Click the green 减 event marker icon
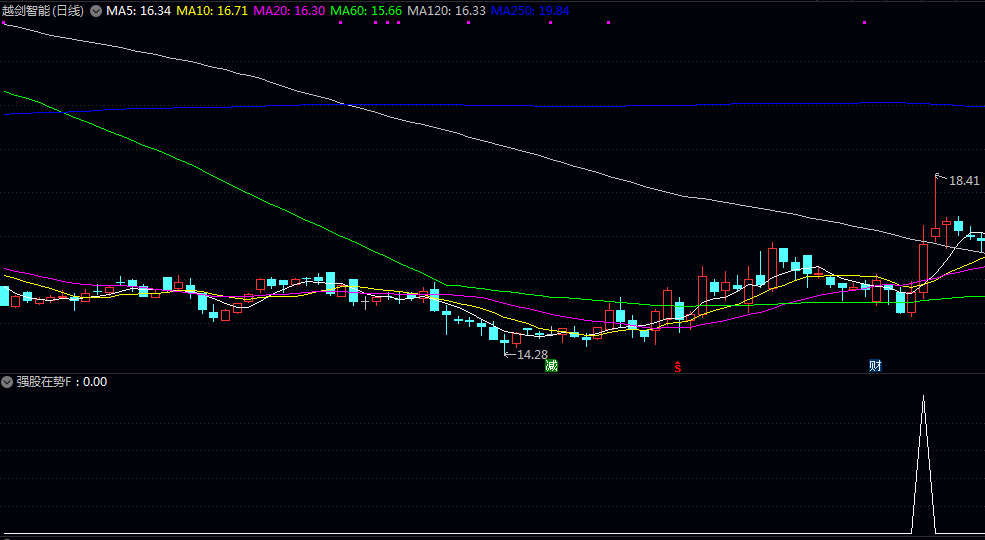This screenshot has width=985, height=540. point(551,365)
